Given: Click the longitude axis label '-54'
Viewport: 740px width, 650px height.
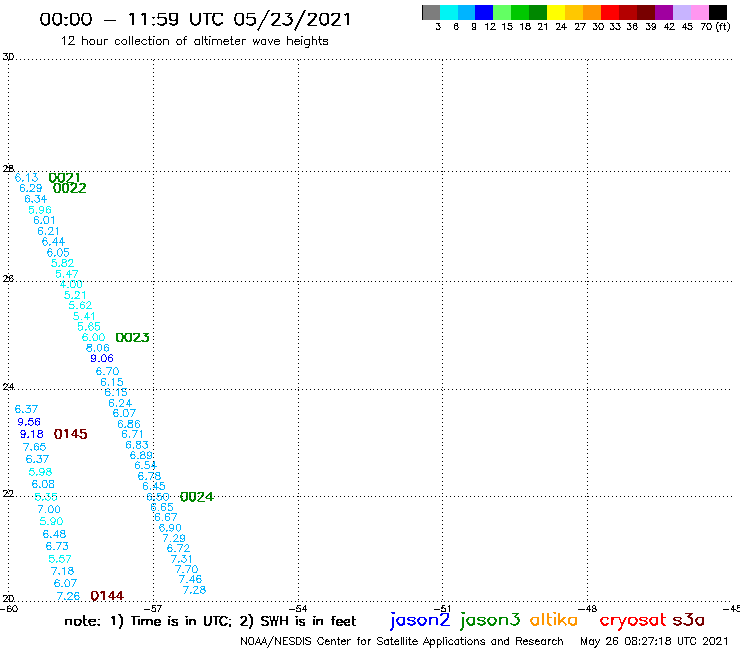Looking at the screenshot, I should pyautogui.click(x=298, y=608).
